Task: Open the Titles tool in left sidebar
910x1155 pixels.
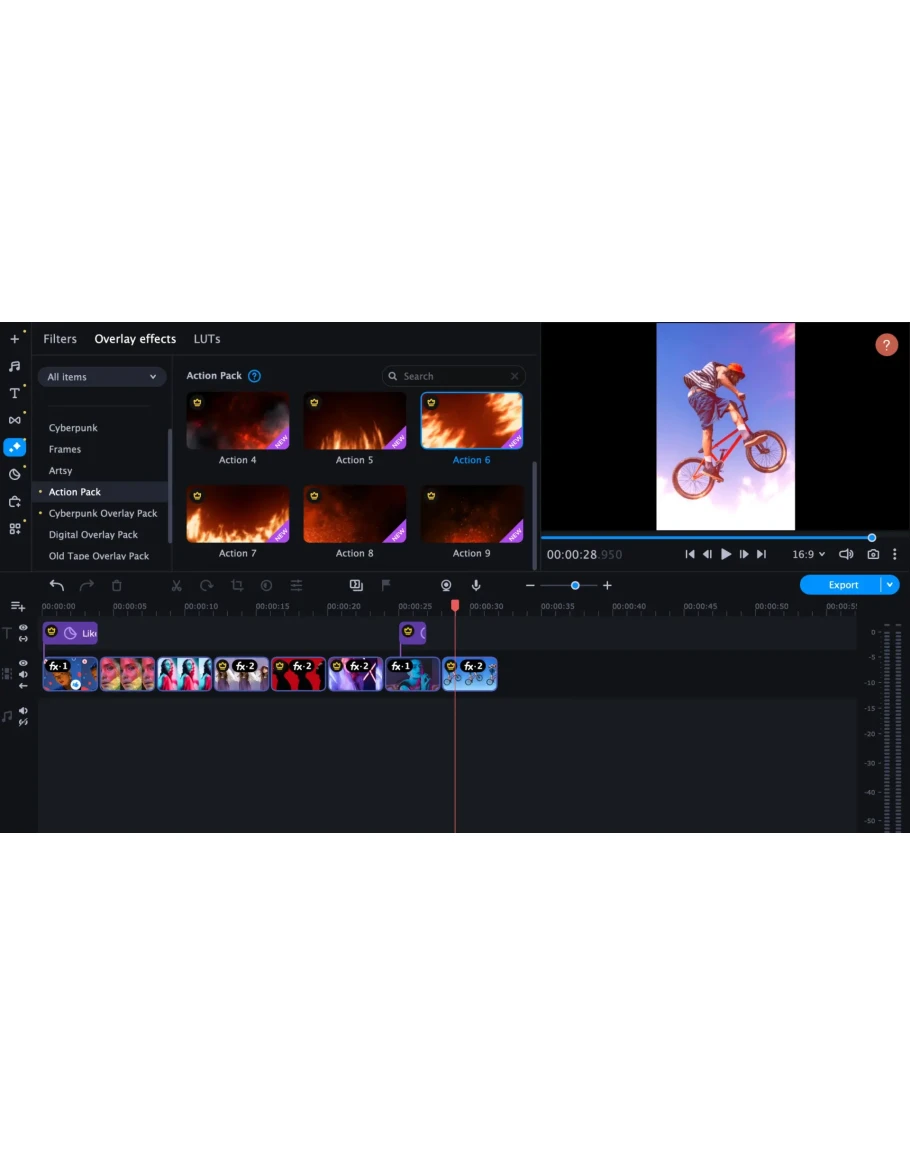Action: (14, 393)
